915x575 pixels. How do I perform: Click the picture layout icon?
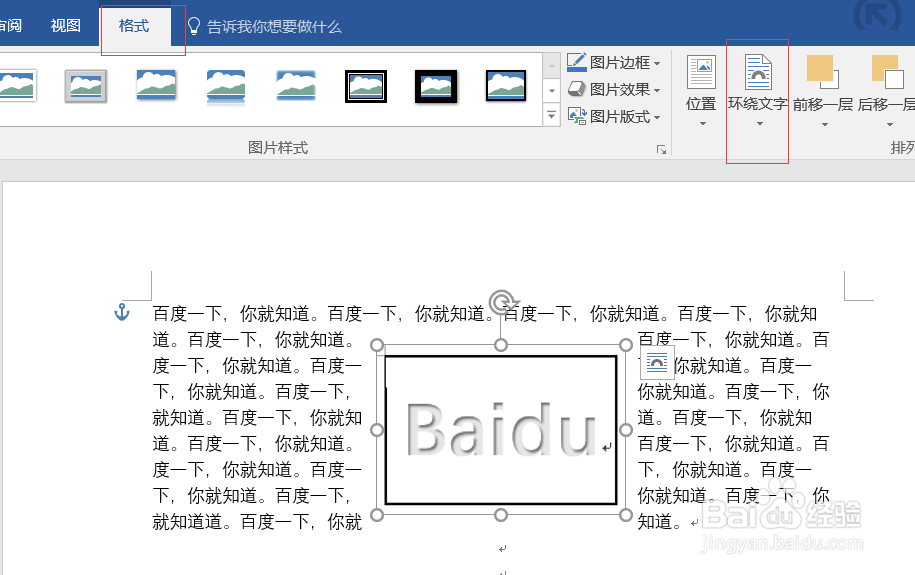pos(577,116)
